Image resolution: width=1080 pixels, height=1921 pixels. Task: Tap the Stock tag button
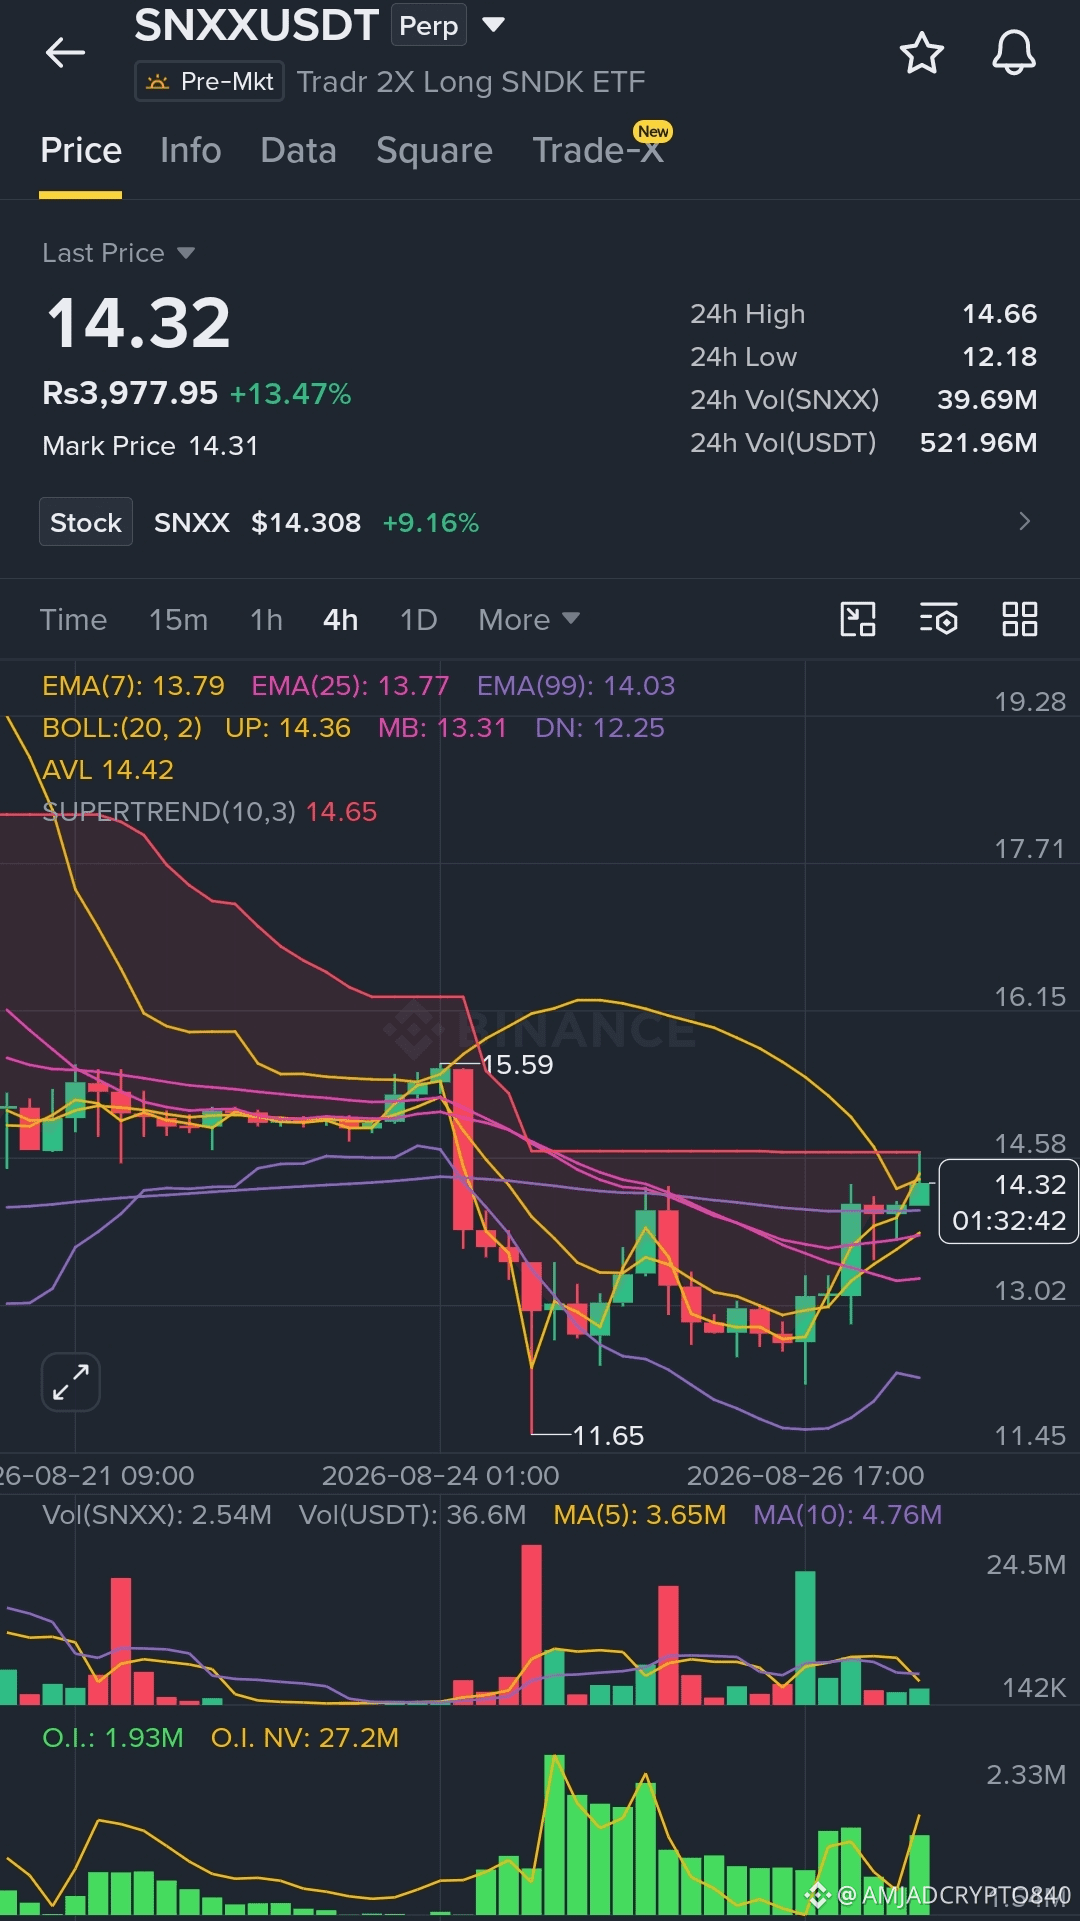pos(86,522)
